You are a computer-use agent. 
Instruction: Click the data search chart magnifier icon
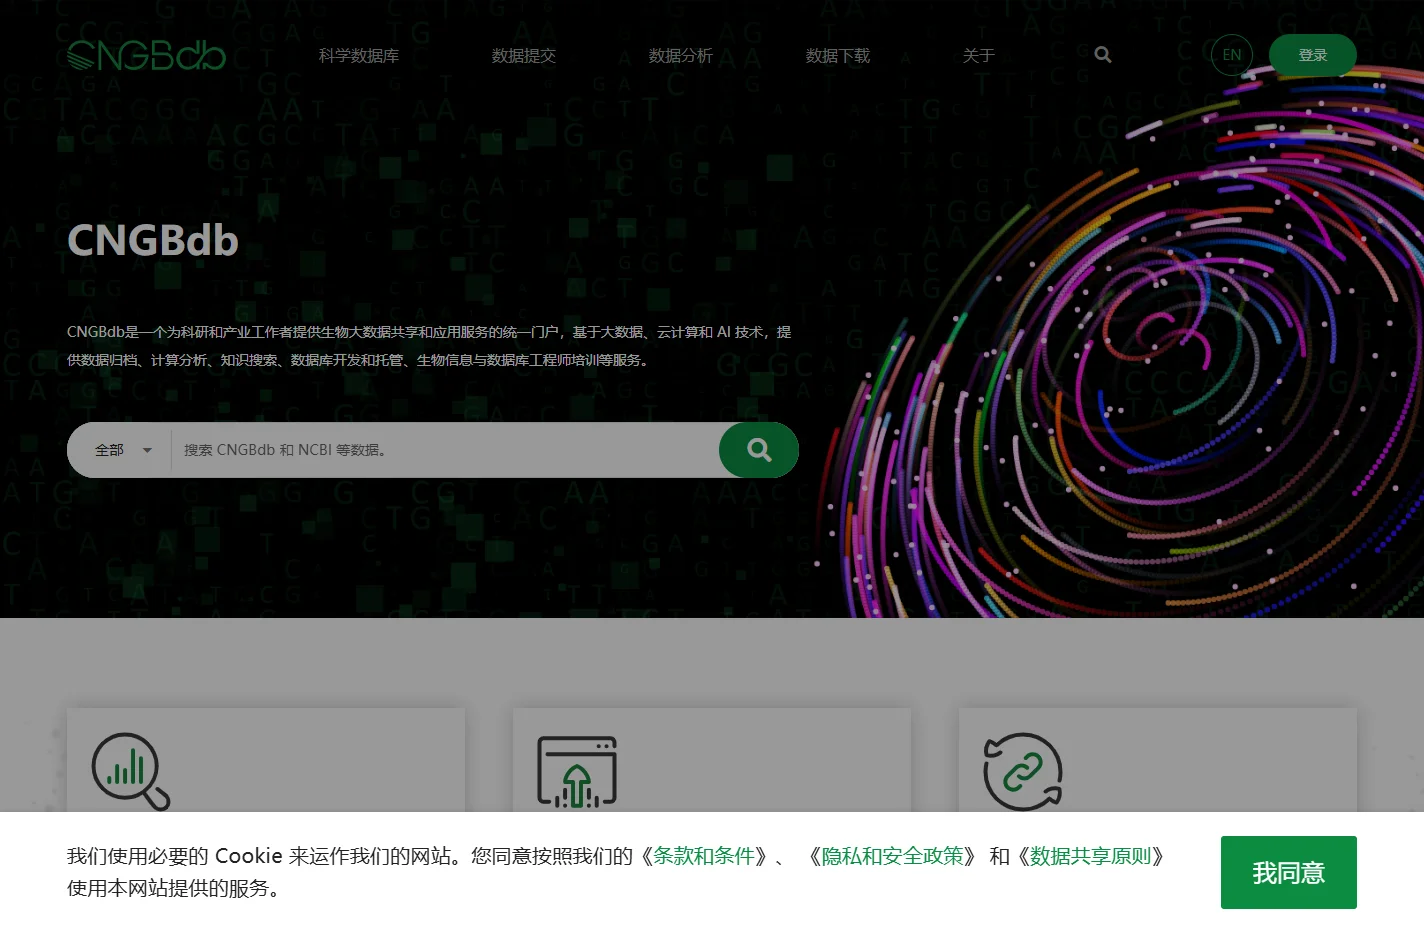[x=131, y=771]
